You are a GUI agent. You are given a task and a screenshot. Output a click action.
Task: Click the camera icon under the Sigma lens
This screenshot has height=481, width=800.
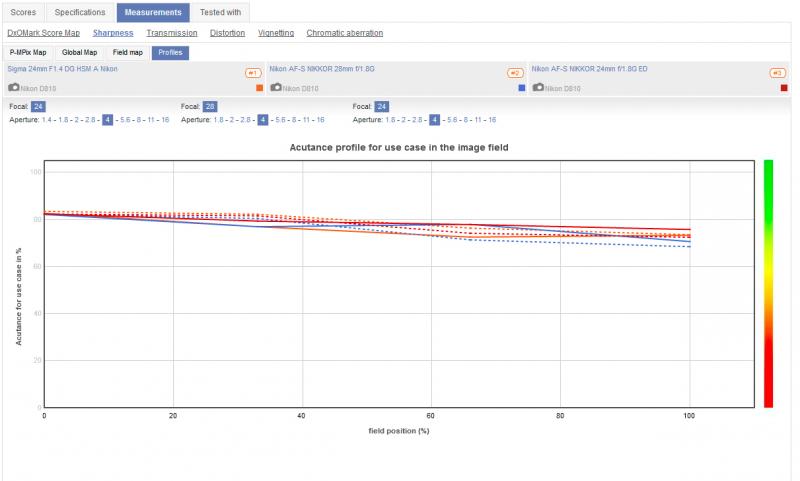pos(14,87)
